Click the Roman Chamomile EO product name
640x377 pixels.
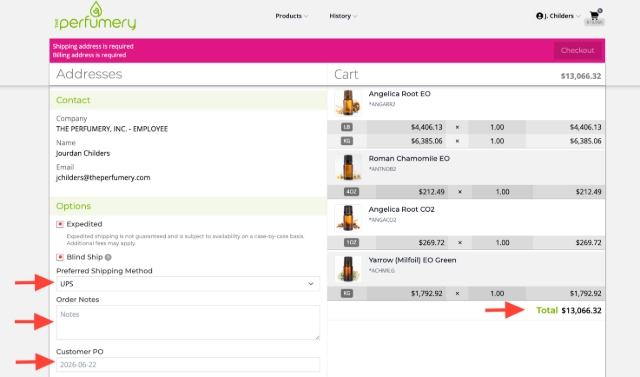pos(409,158)
